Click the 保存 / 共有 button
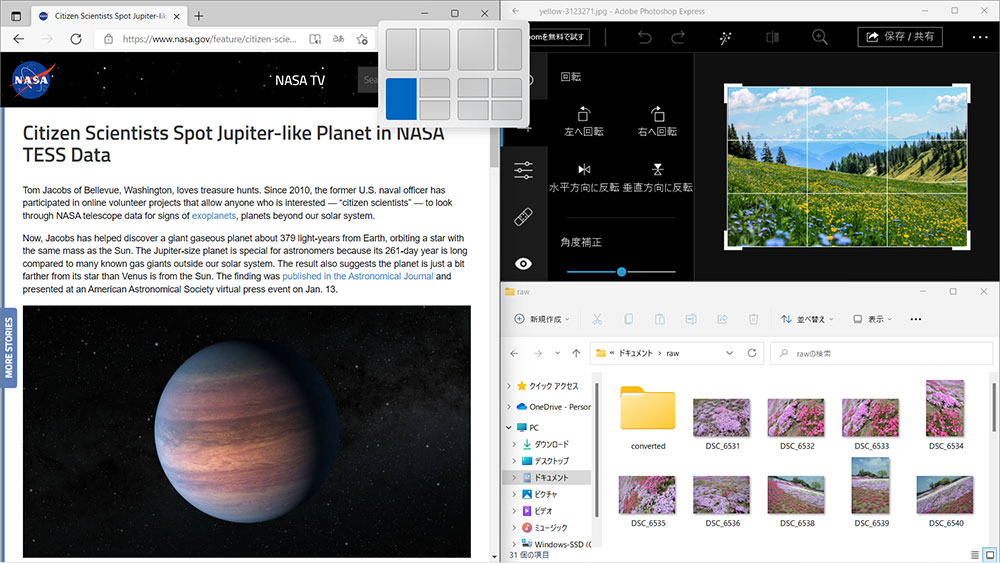 pos(899,37)
